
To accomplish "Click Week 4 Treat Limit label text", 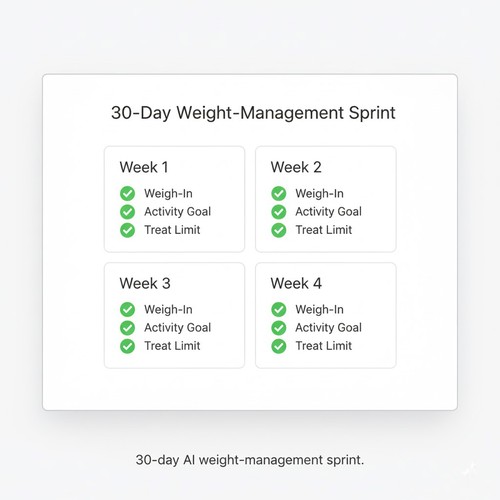I will coord(324,346).
